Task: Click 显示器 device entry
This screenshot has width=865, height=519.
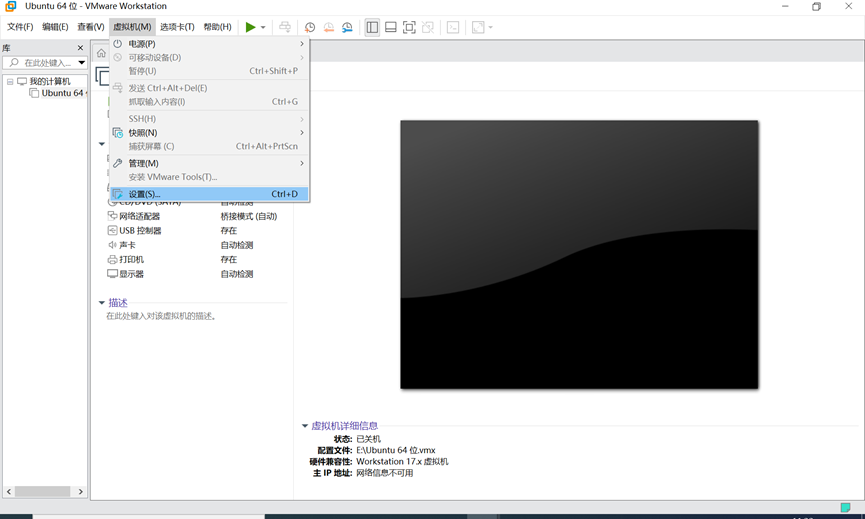Action: point(131,274)
